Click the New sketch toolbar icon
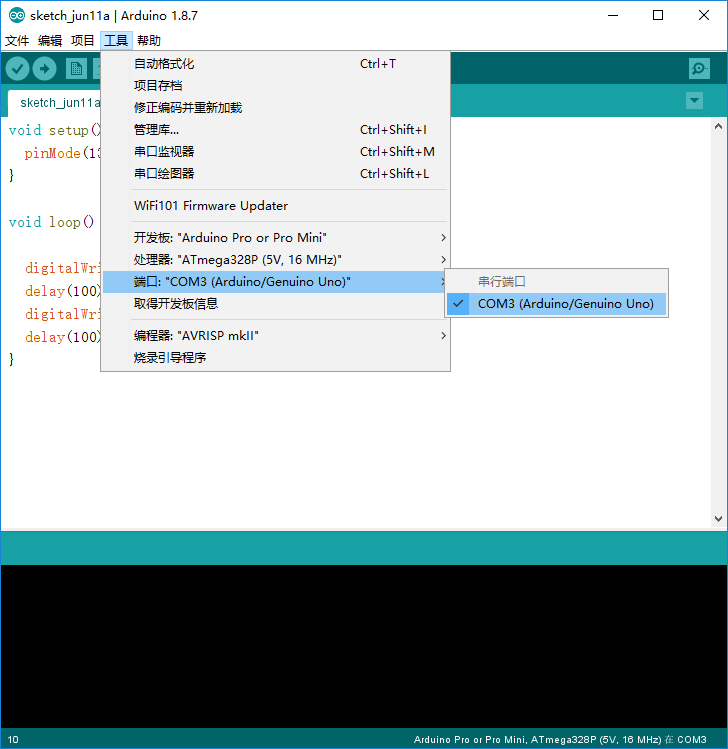 click(x=76, y=69)
